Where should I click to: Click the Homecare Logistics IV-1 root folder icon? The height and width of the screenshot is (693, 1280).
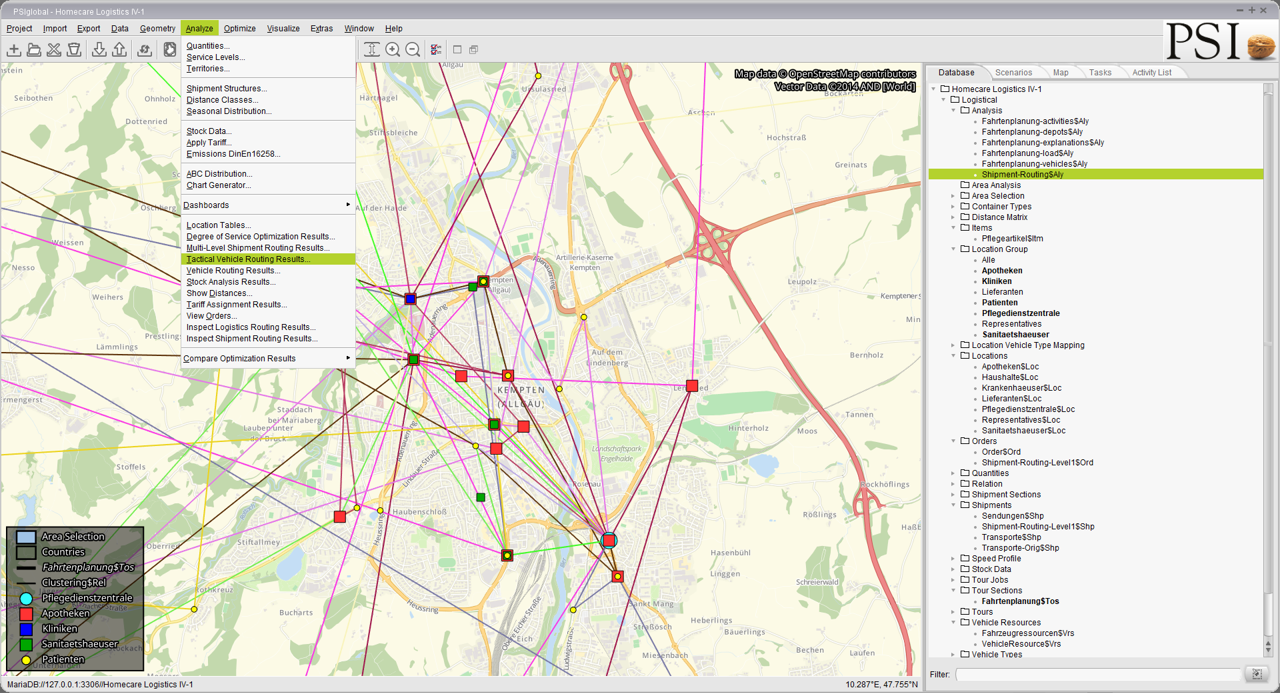coord(944,89)
